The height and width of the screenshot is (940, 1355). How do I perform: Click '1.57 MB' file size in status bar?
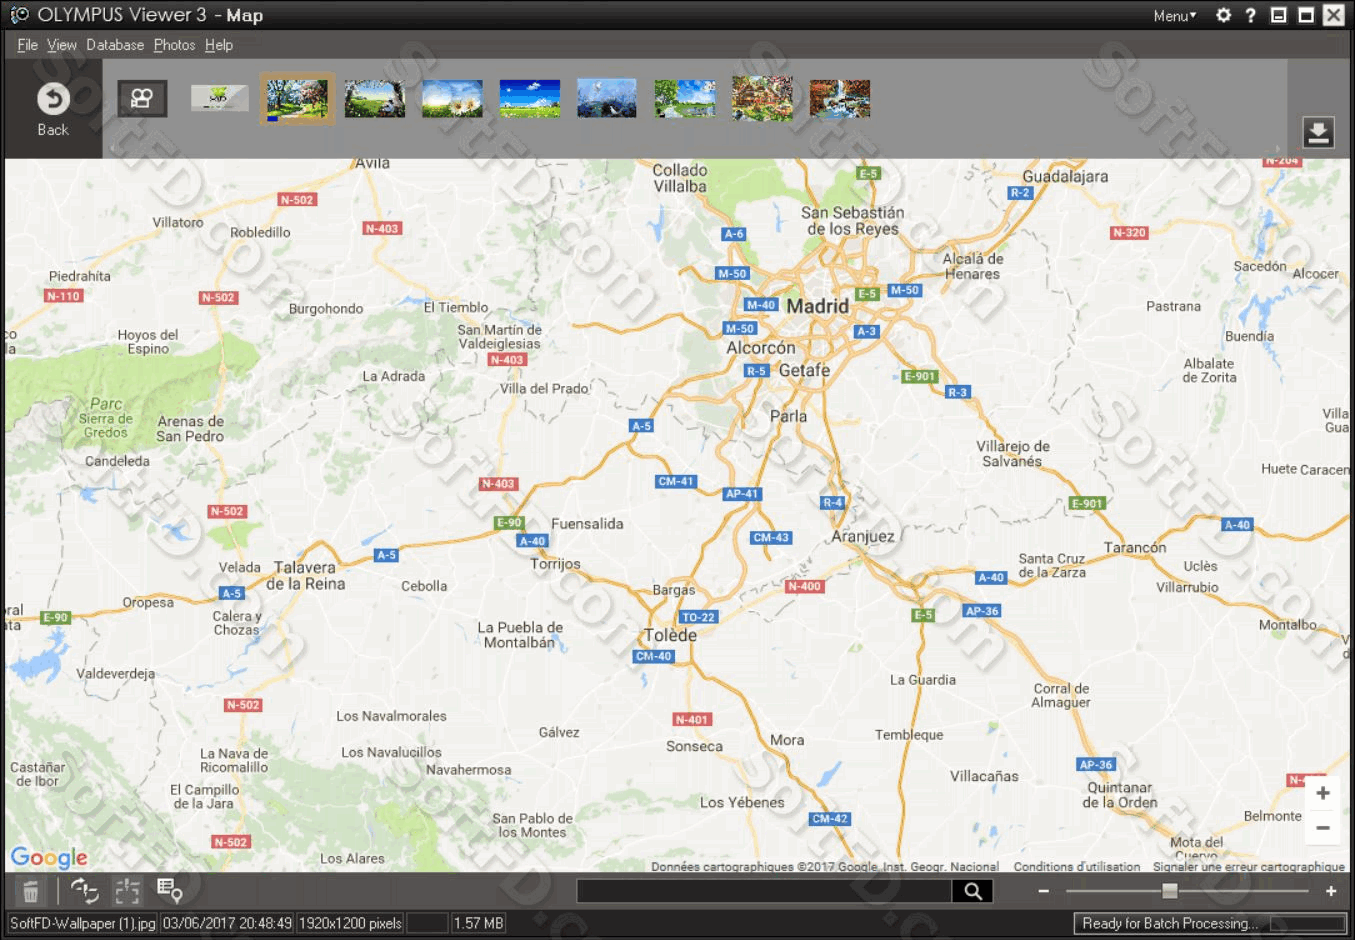478,923
